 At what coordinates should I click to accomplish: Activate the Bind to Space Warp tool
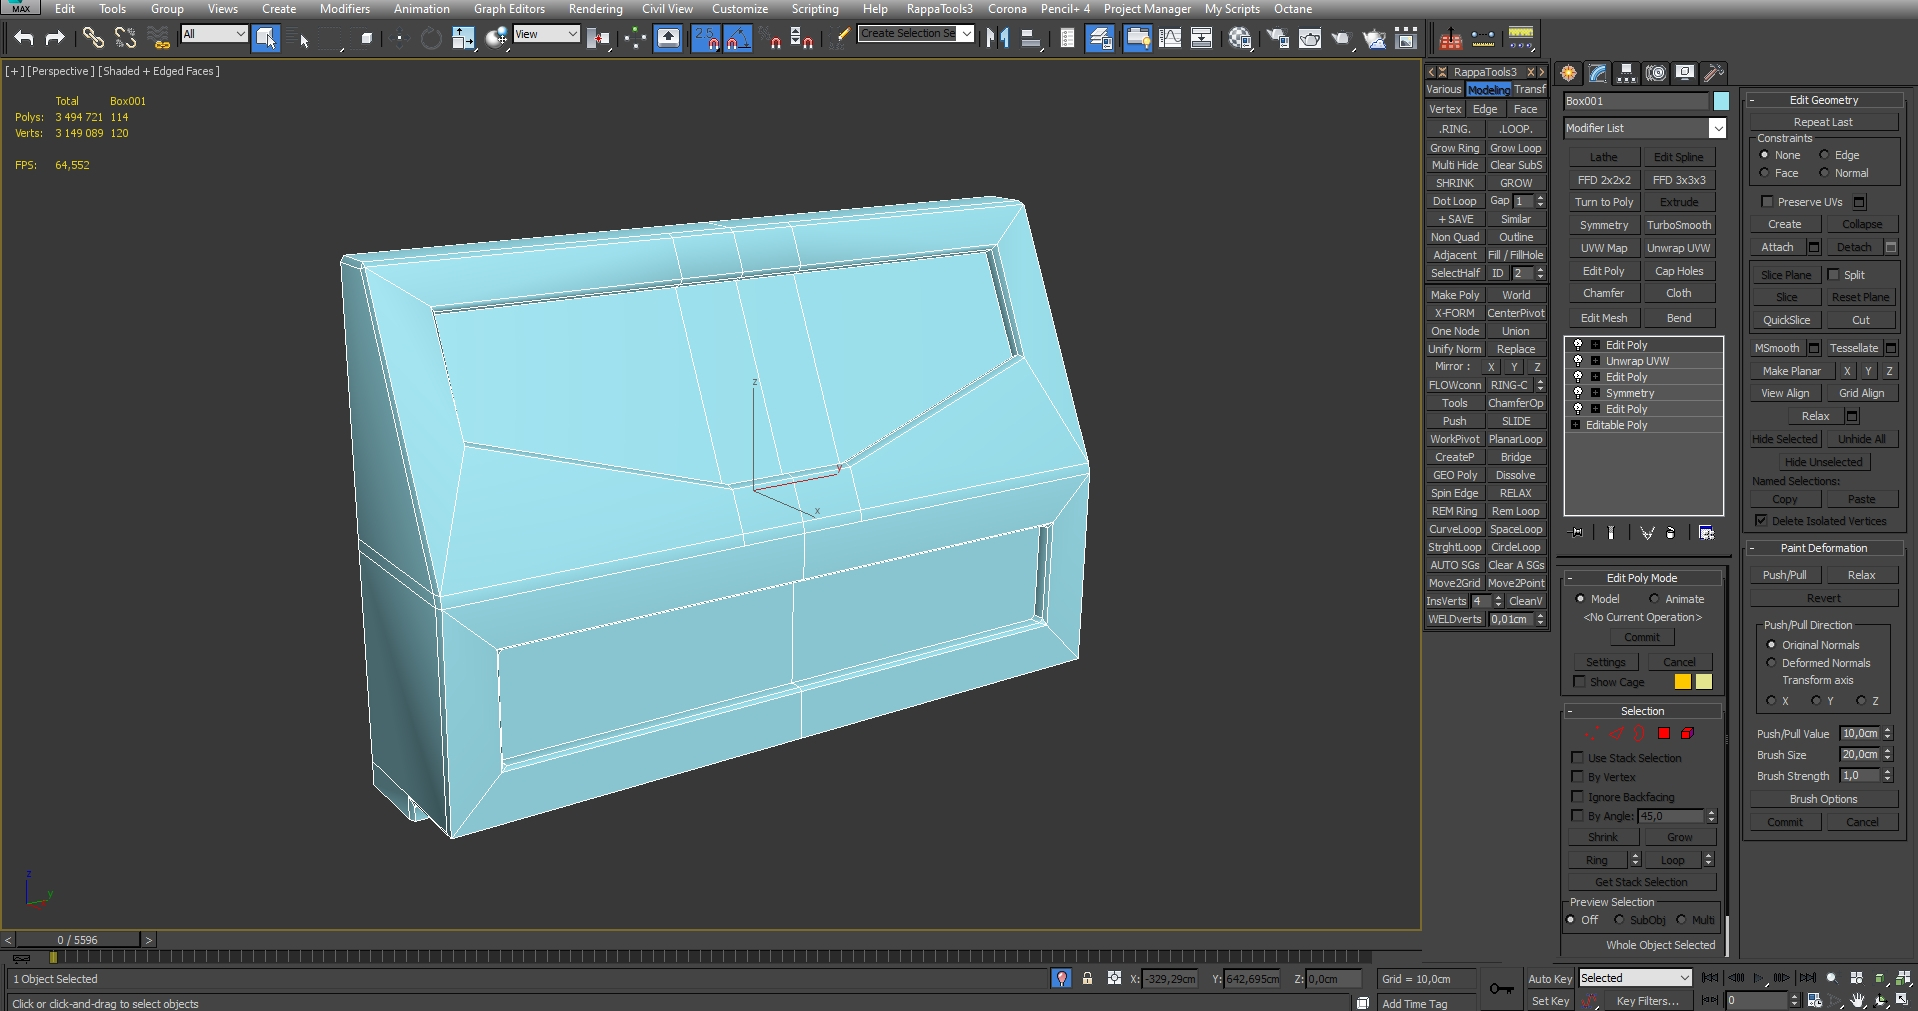point(158,38)
